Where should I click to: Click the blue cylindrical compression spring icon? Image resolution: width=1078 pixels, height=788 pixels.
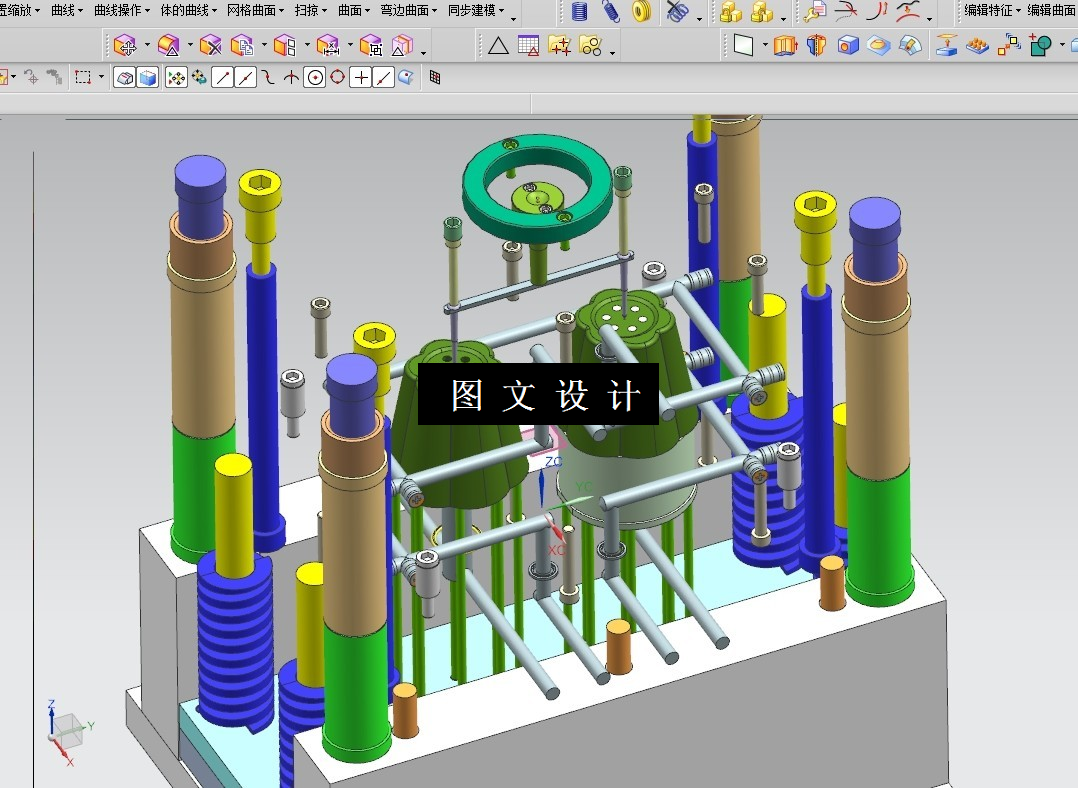(580, 11)
